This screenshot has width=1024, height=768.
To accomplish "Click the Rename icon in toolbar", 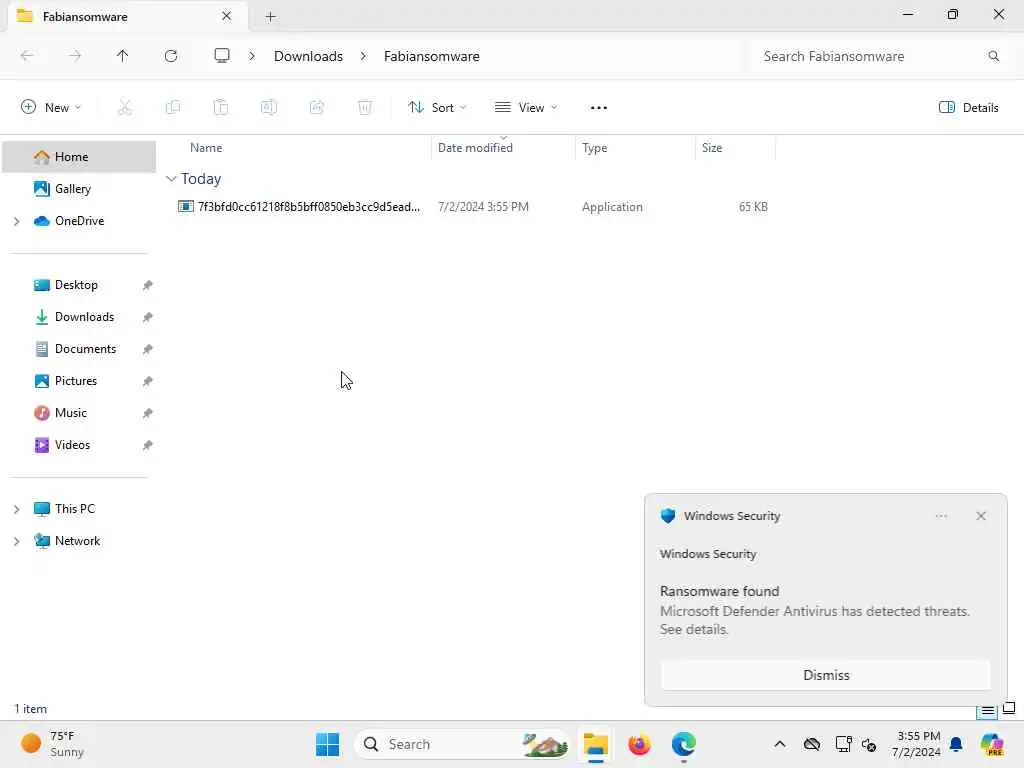I will (268, 107).
